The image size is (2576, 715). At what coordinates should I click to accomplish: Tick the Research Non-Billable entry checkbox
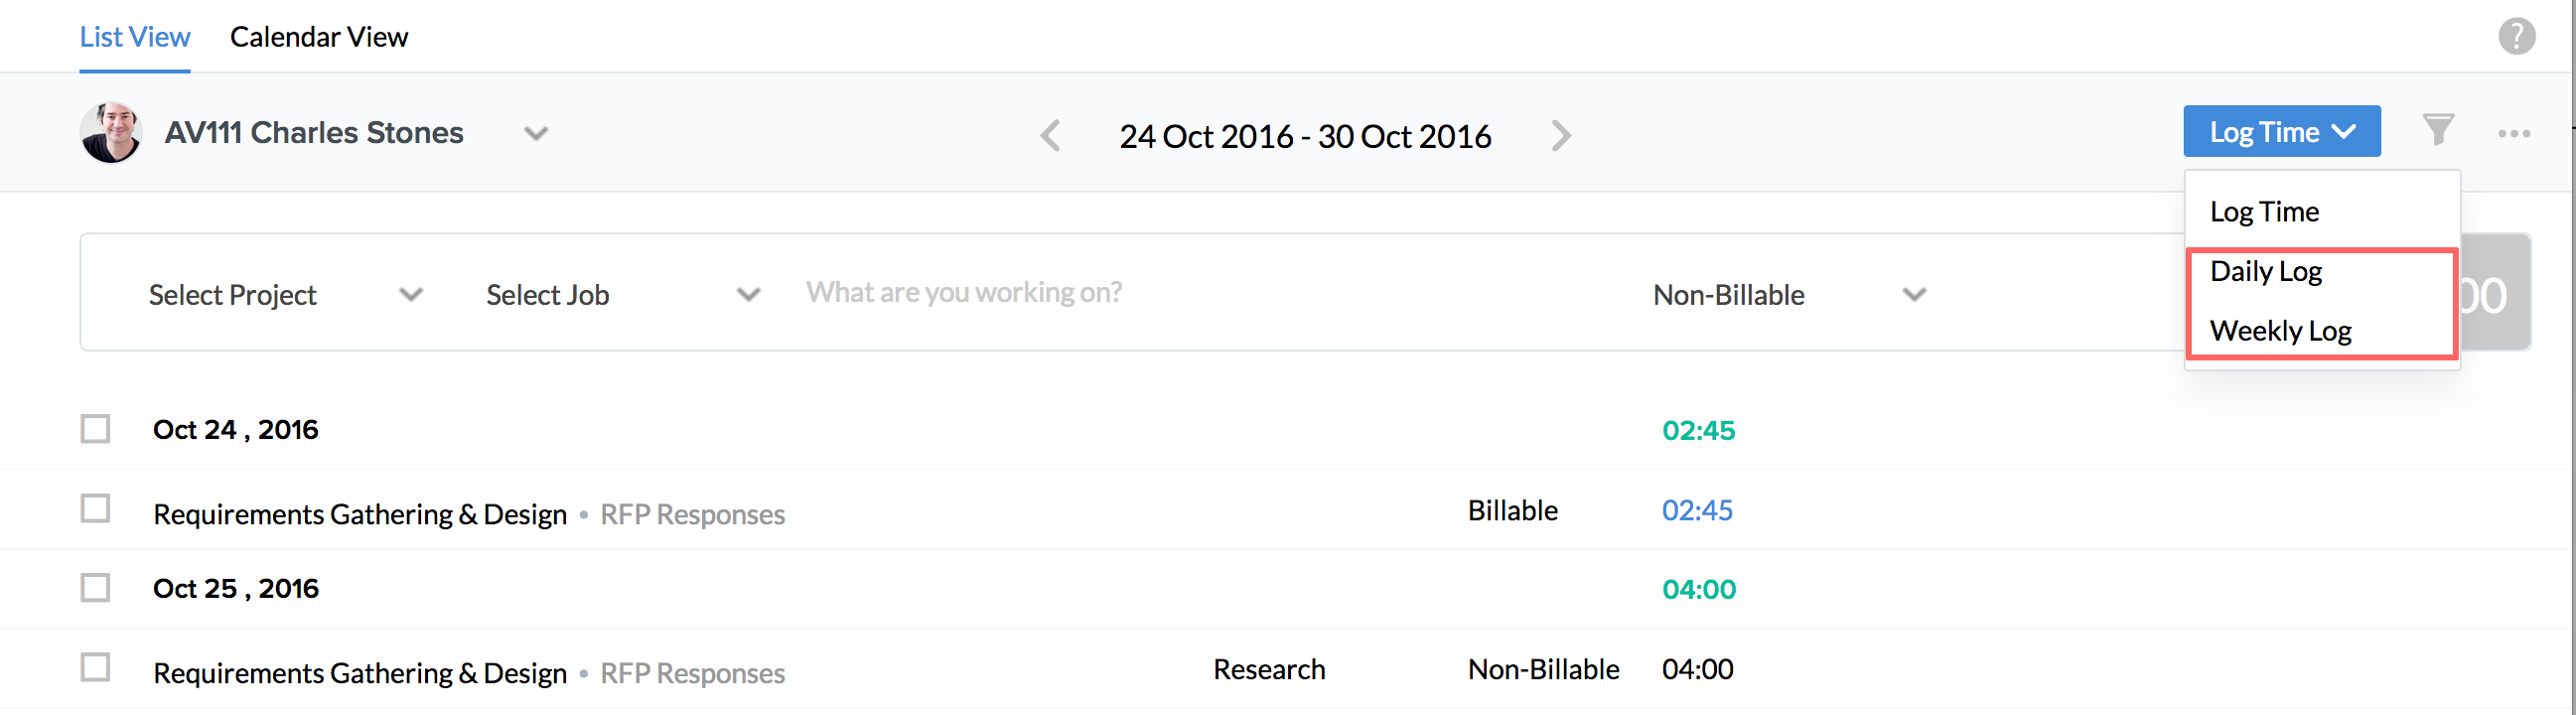pyautogui.click(x=96, y=668)
